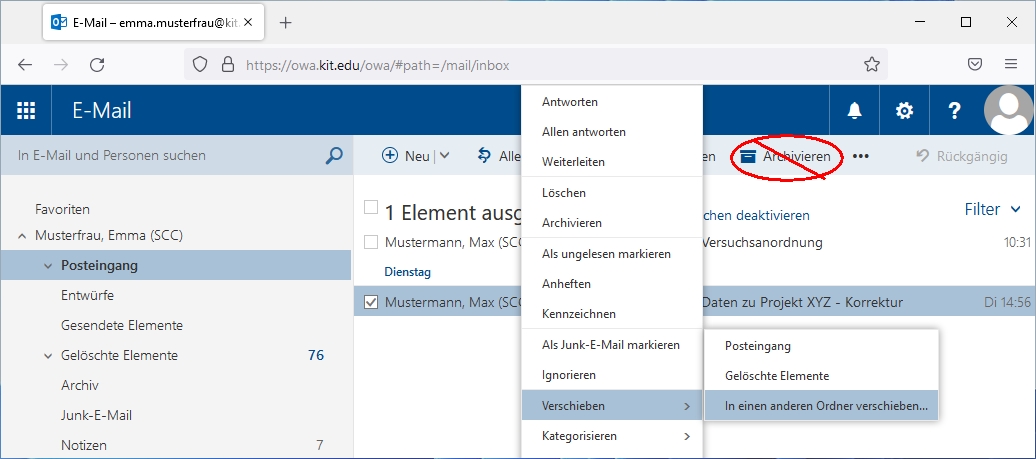Expand the Neu dropdown arrow
This screenshot has height=459, width=1036.
coord(444,156)
